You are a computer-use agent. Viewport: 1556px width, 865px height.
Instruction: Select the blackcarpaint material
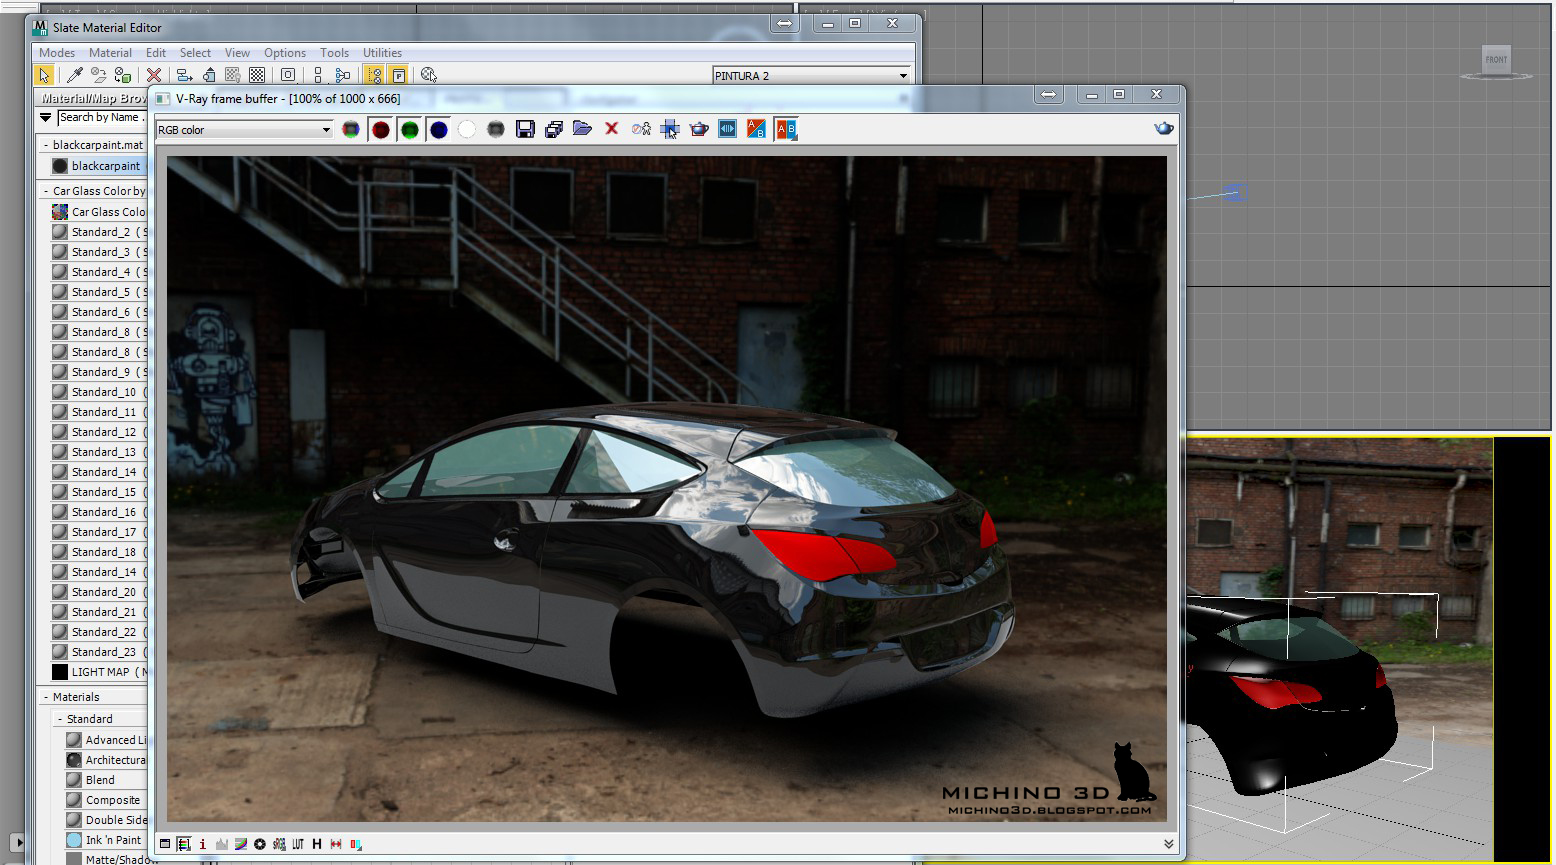point(98,166)
